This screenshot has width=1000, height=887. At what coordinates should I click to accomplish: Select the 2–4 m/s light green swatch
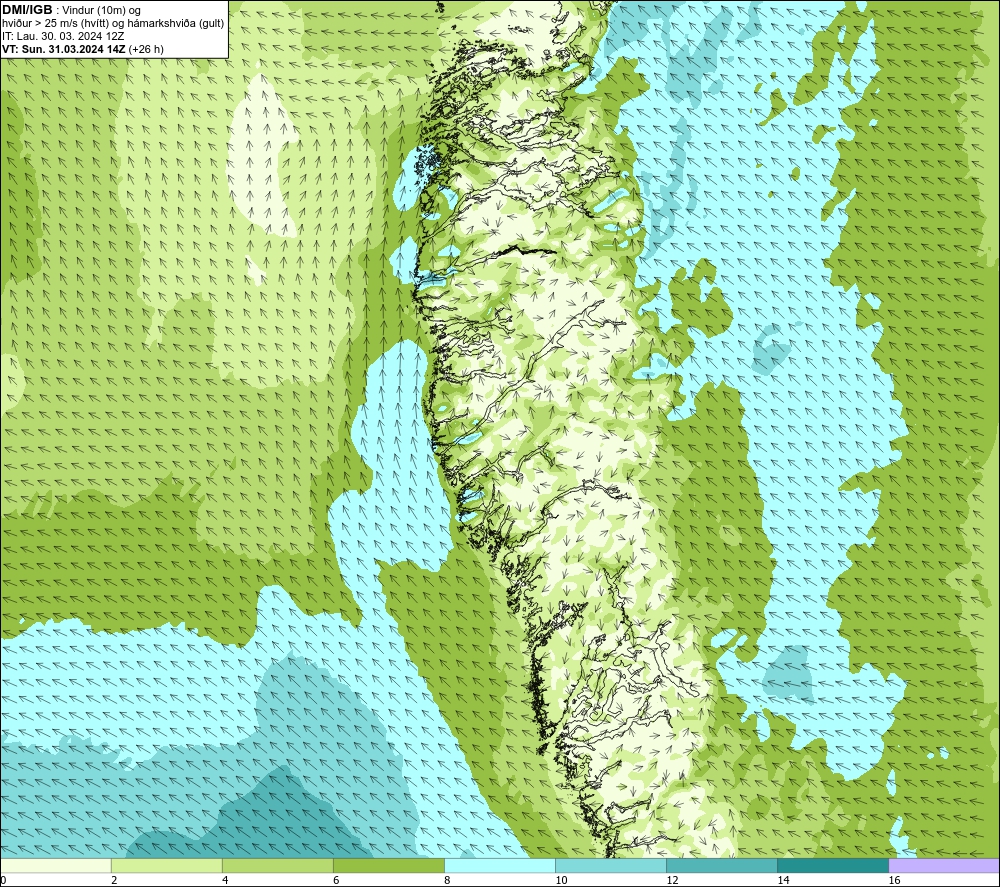[x=166, y=865]
